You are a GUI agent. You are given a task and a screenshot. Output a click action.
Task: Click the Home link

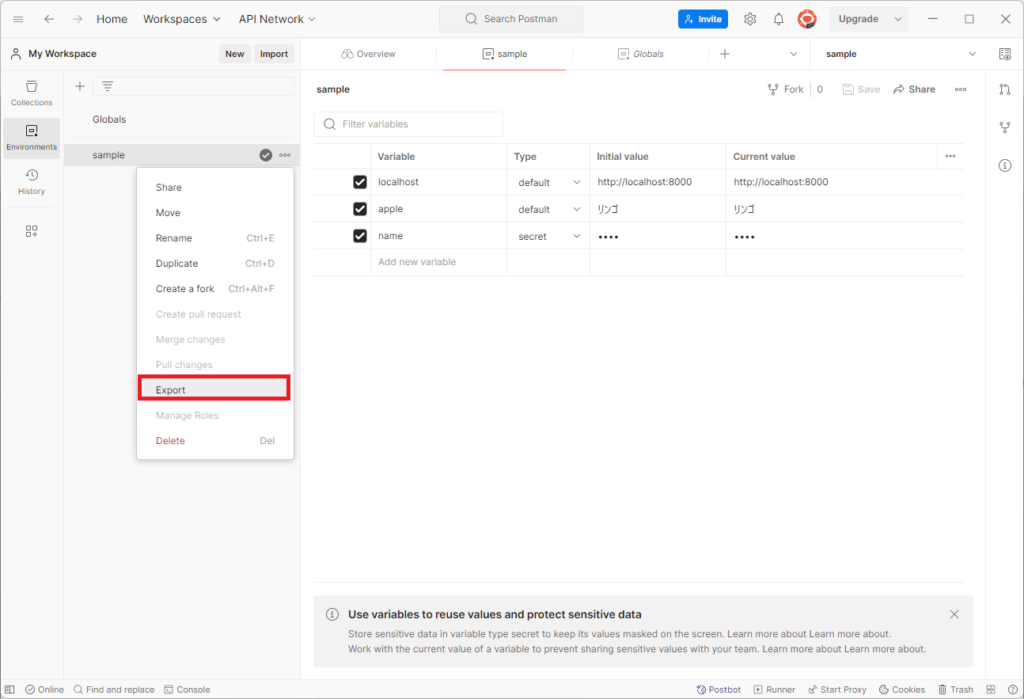point(112,19)
